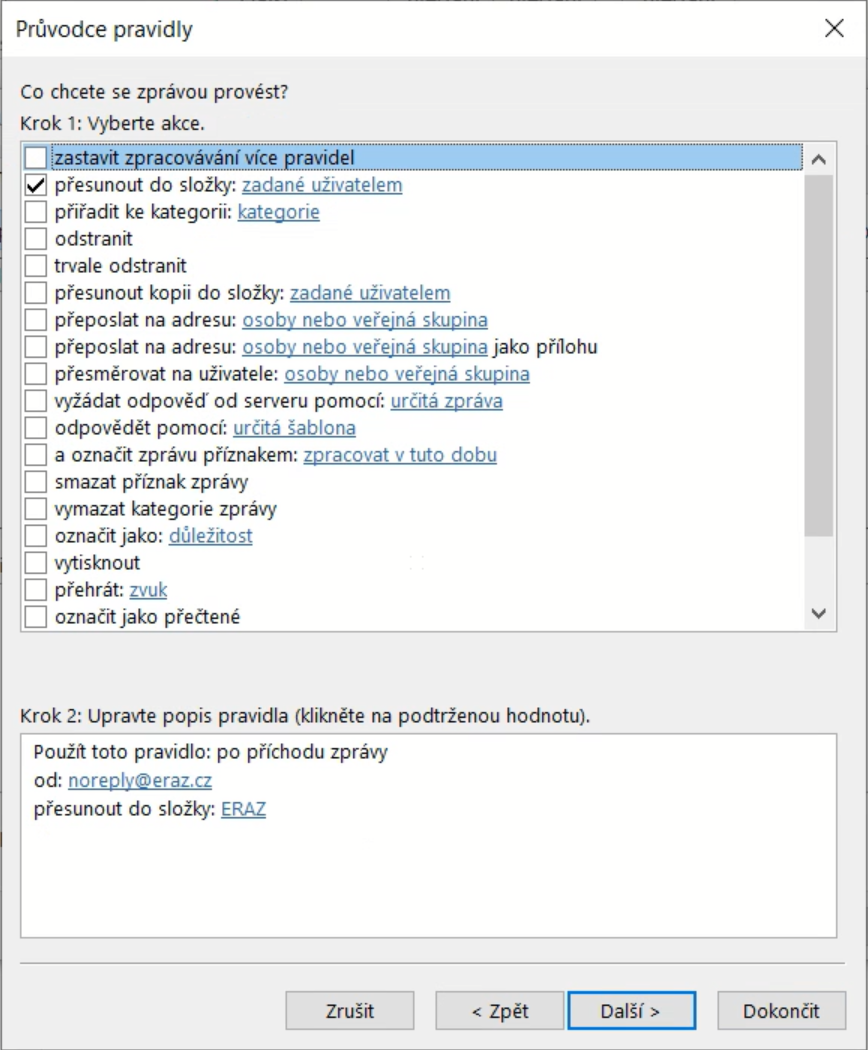
Task: Click 'důležitost' importance link
Action: pyautogui.click(x=210, y=536)
